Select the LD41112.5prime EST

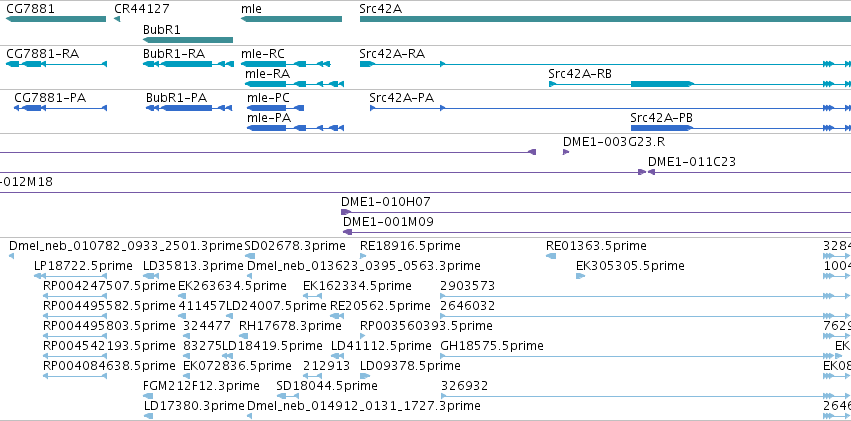click(338, 356)
